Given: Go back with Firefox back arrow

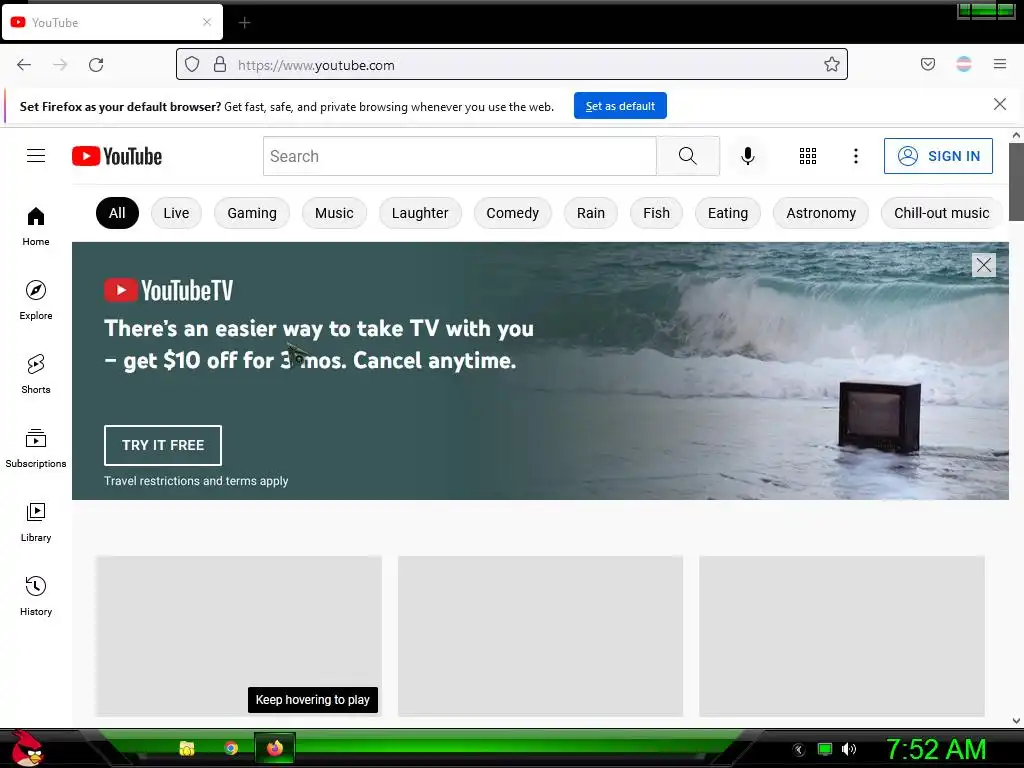Looking at the screenshot, I should (24, 65).
